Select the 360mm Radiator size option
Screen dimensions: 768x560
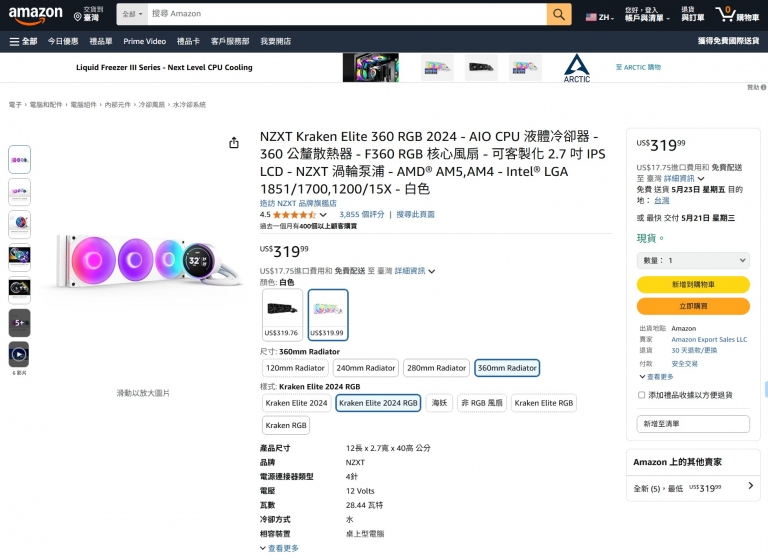(x=507, y=368)
